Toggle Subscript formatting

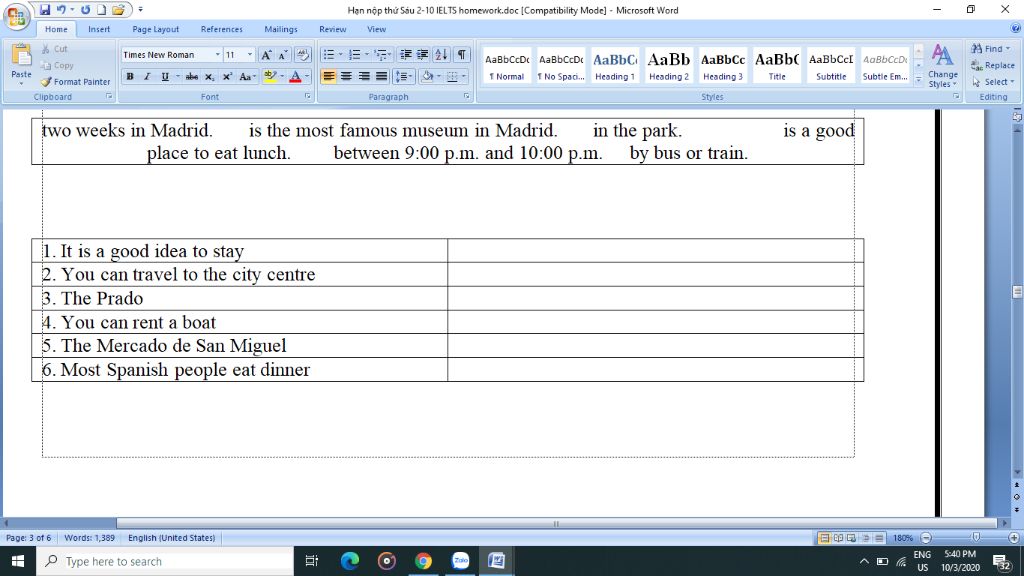click(x=209, y=76)
